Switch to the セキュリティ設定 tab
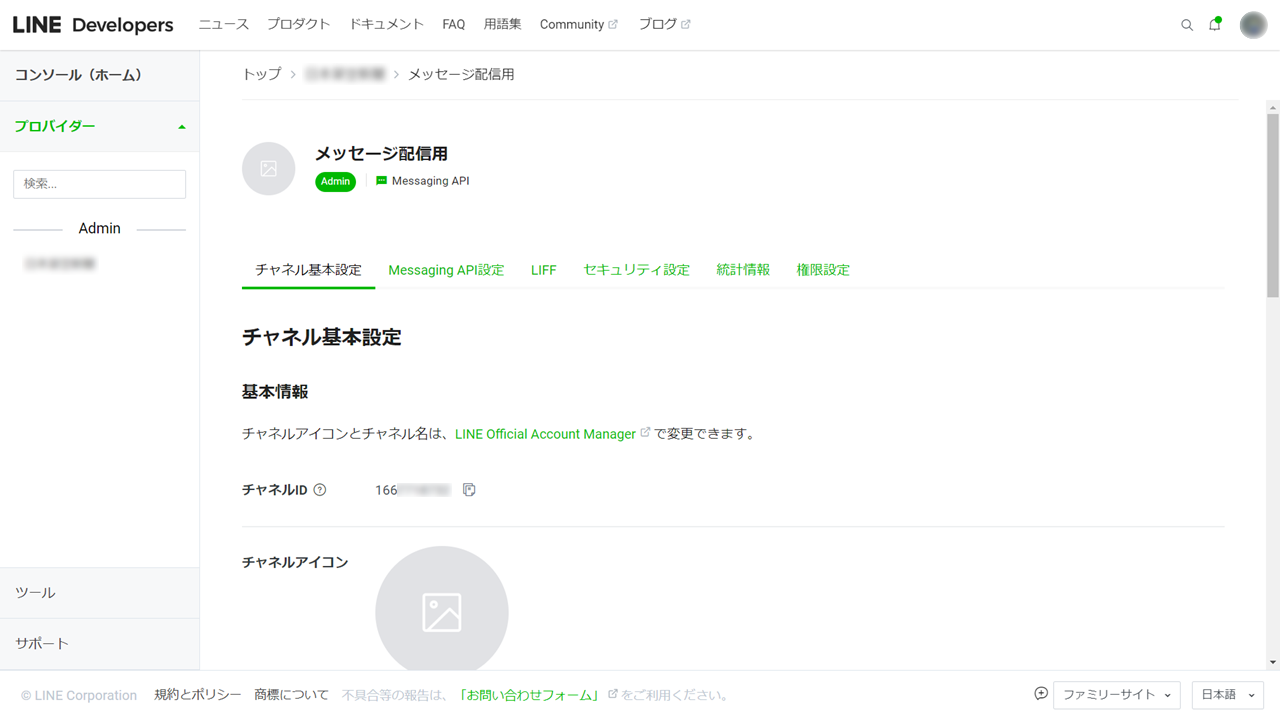The image size is (1280, 720). [x=637, y=270]
